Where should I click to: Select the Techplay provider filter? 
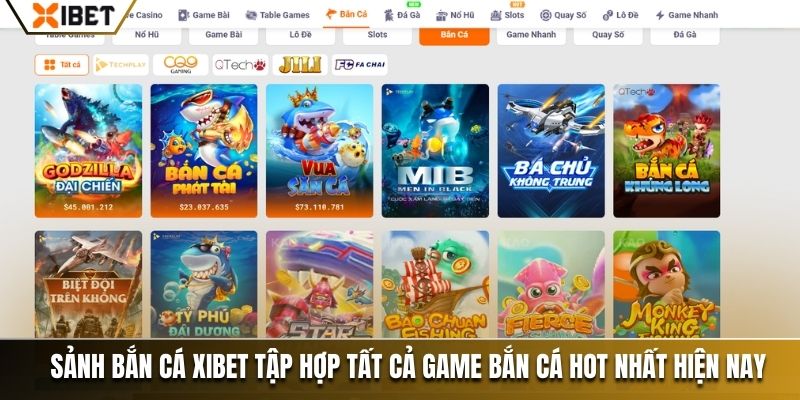(x=121, y=65)
